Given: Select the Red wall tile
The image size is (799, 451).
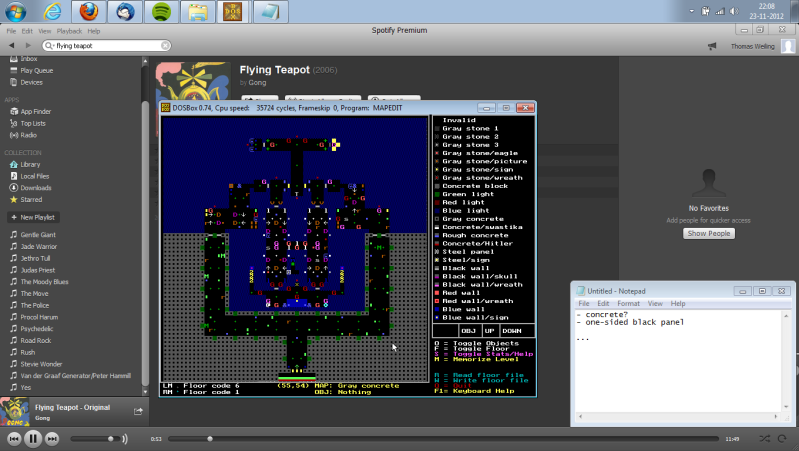Looking at the screenshot, I should point(461,293).
